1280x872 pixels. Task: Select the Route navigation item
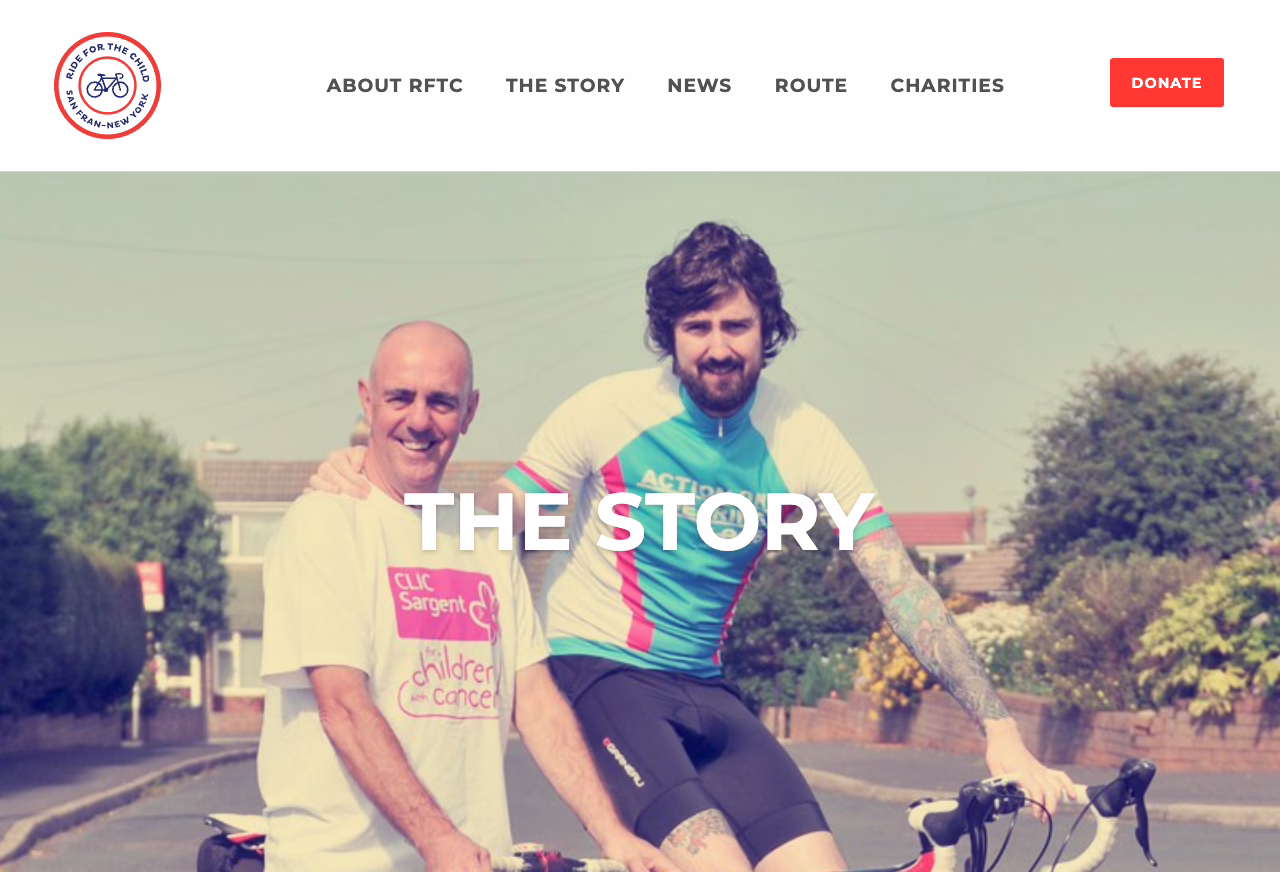click(x=811, y=86)
